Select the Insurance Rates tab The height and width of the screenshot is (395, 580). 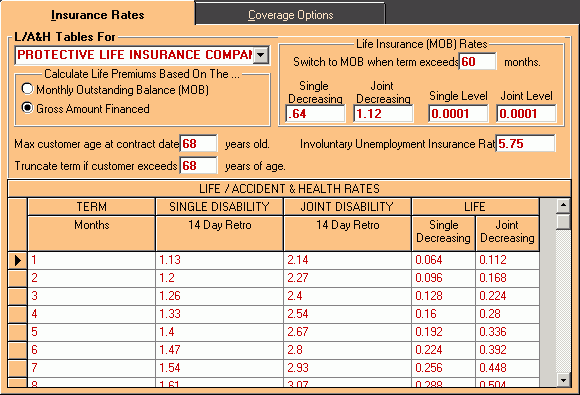98,14
